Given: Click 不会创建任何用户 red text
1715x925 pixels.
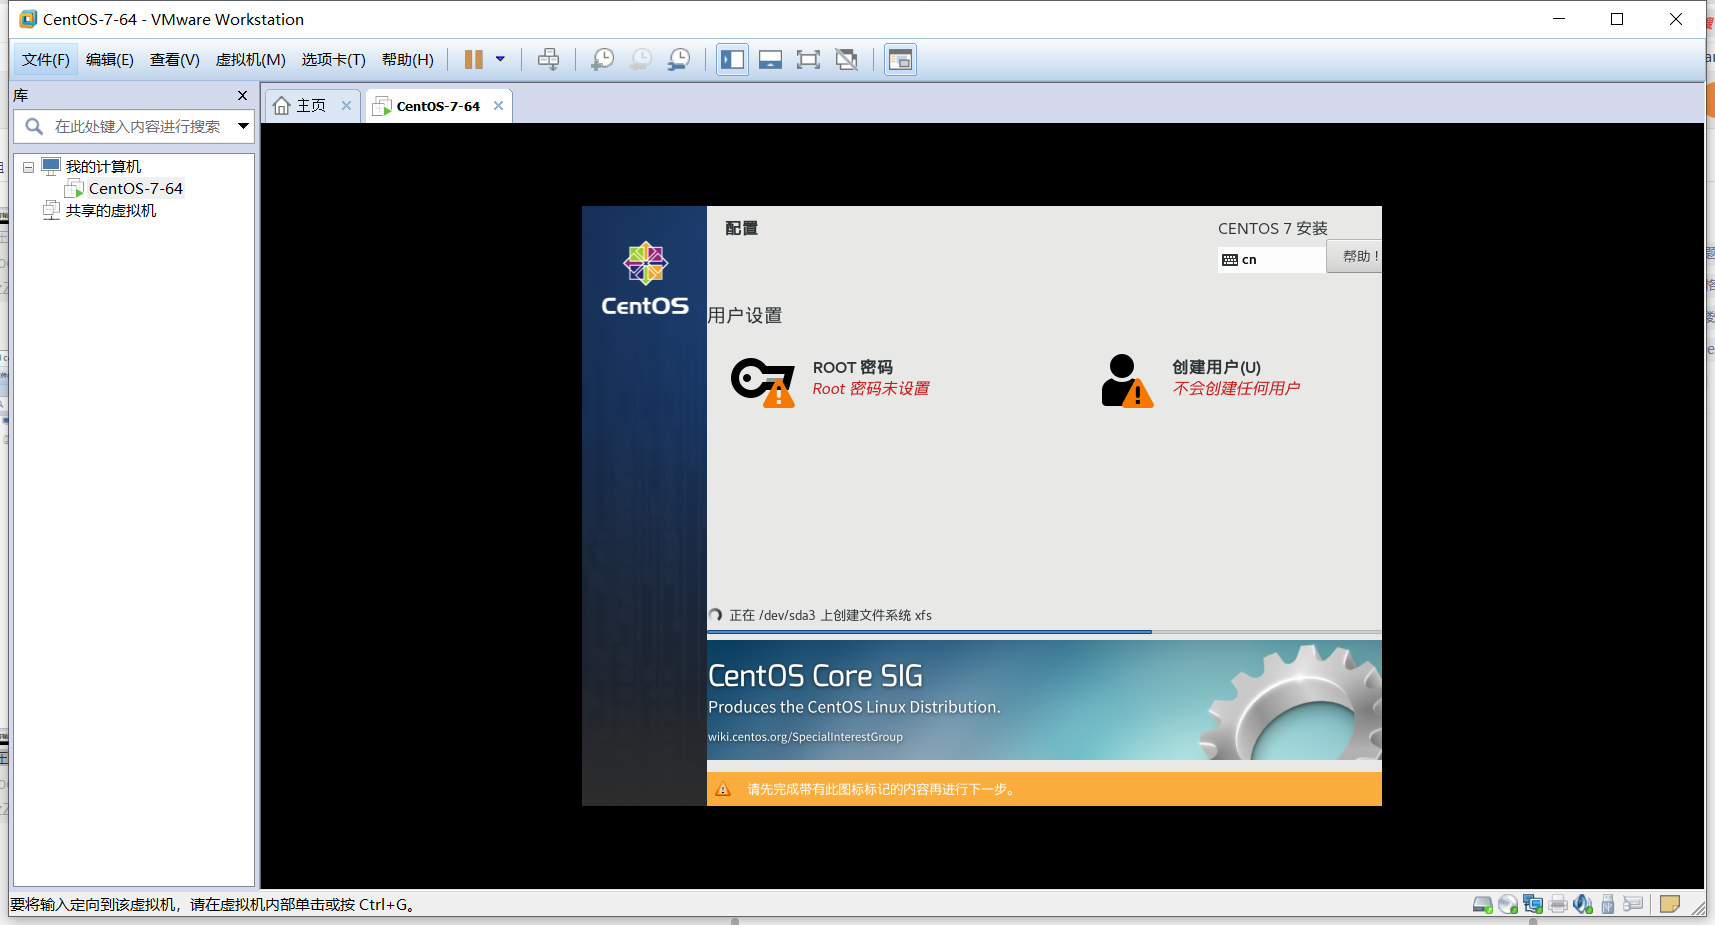Looking at the screenshot, I should point(1236,389).
